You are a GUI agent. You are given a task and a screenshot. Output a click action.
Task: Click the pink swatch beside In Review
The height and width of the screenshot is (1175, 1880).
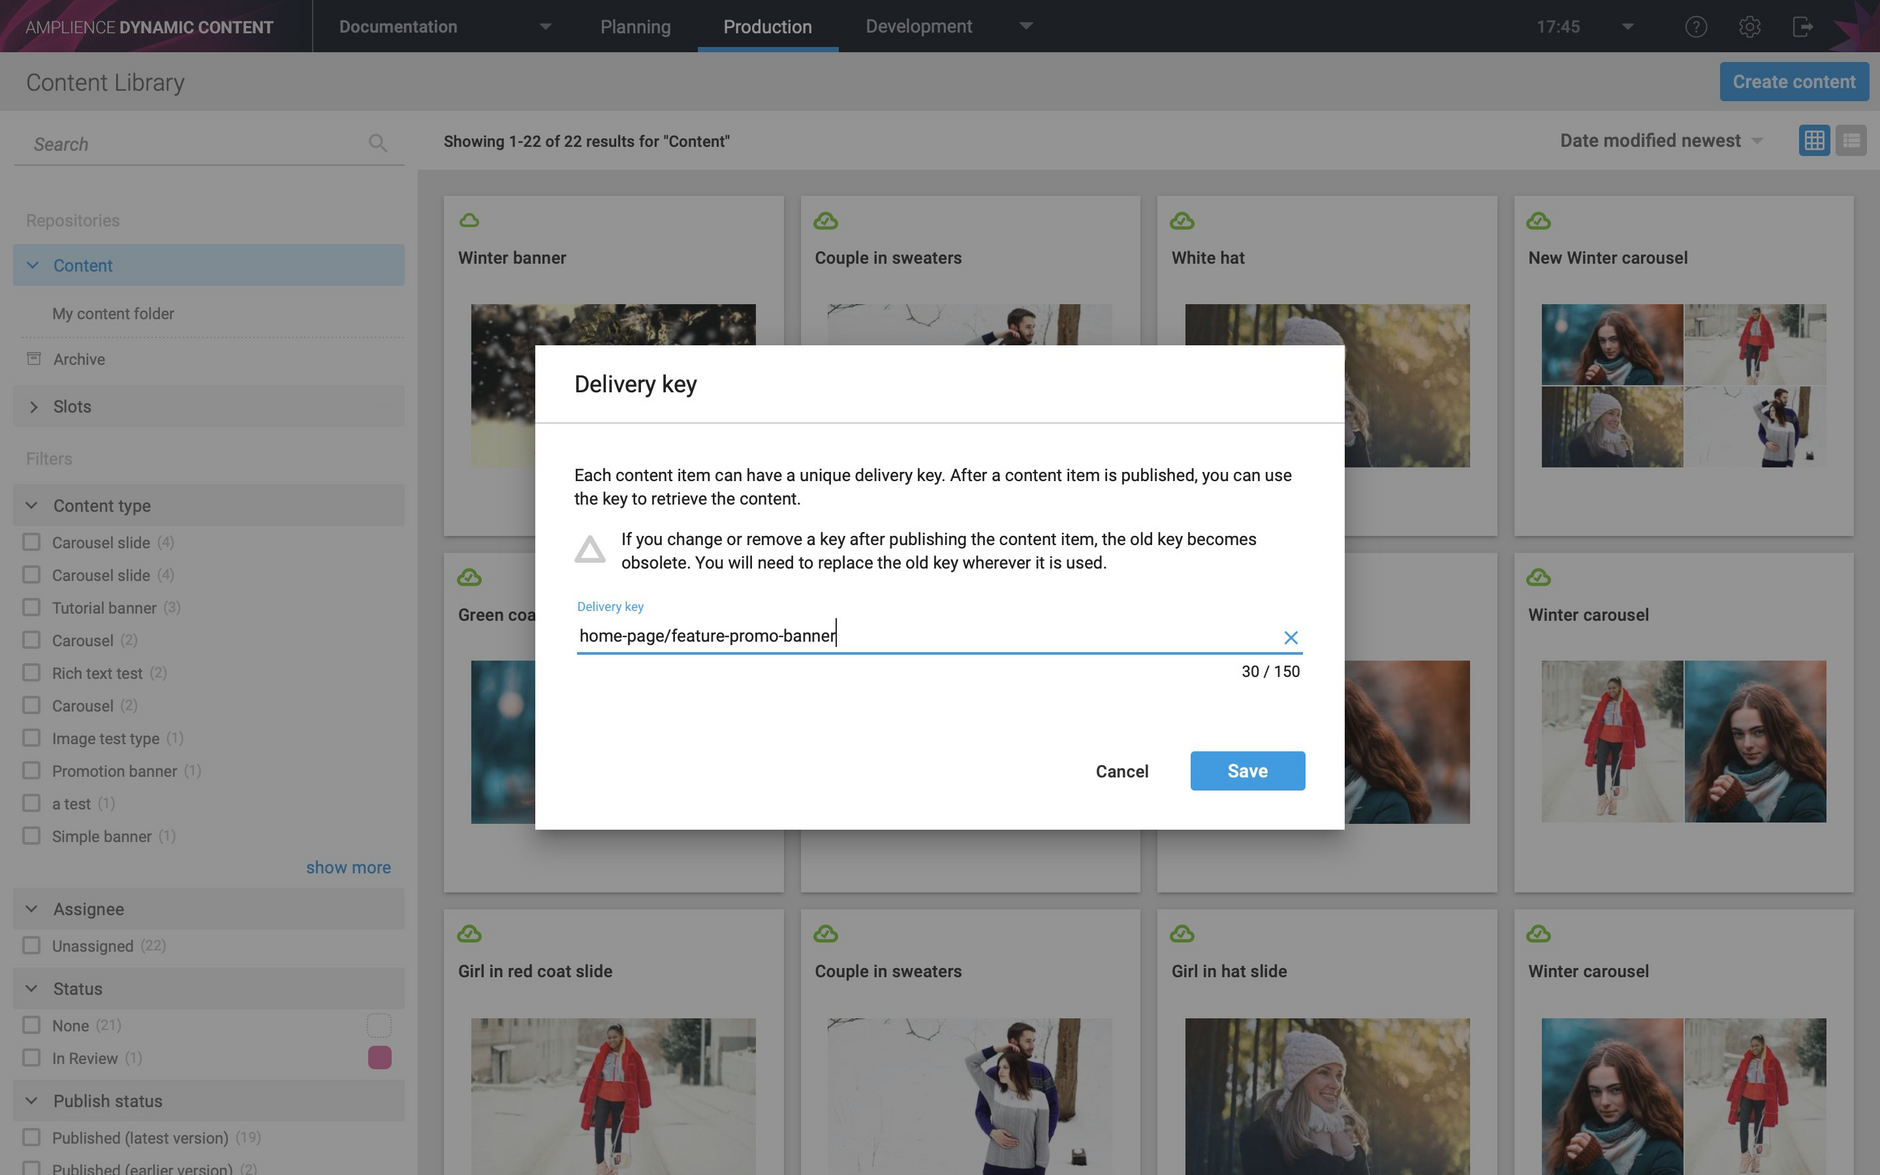click(379, 1057)
